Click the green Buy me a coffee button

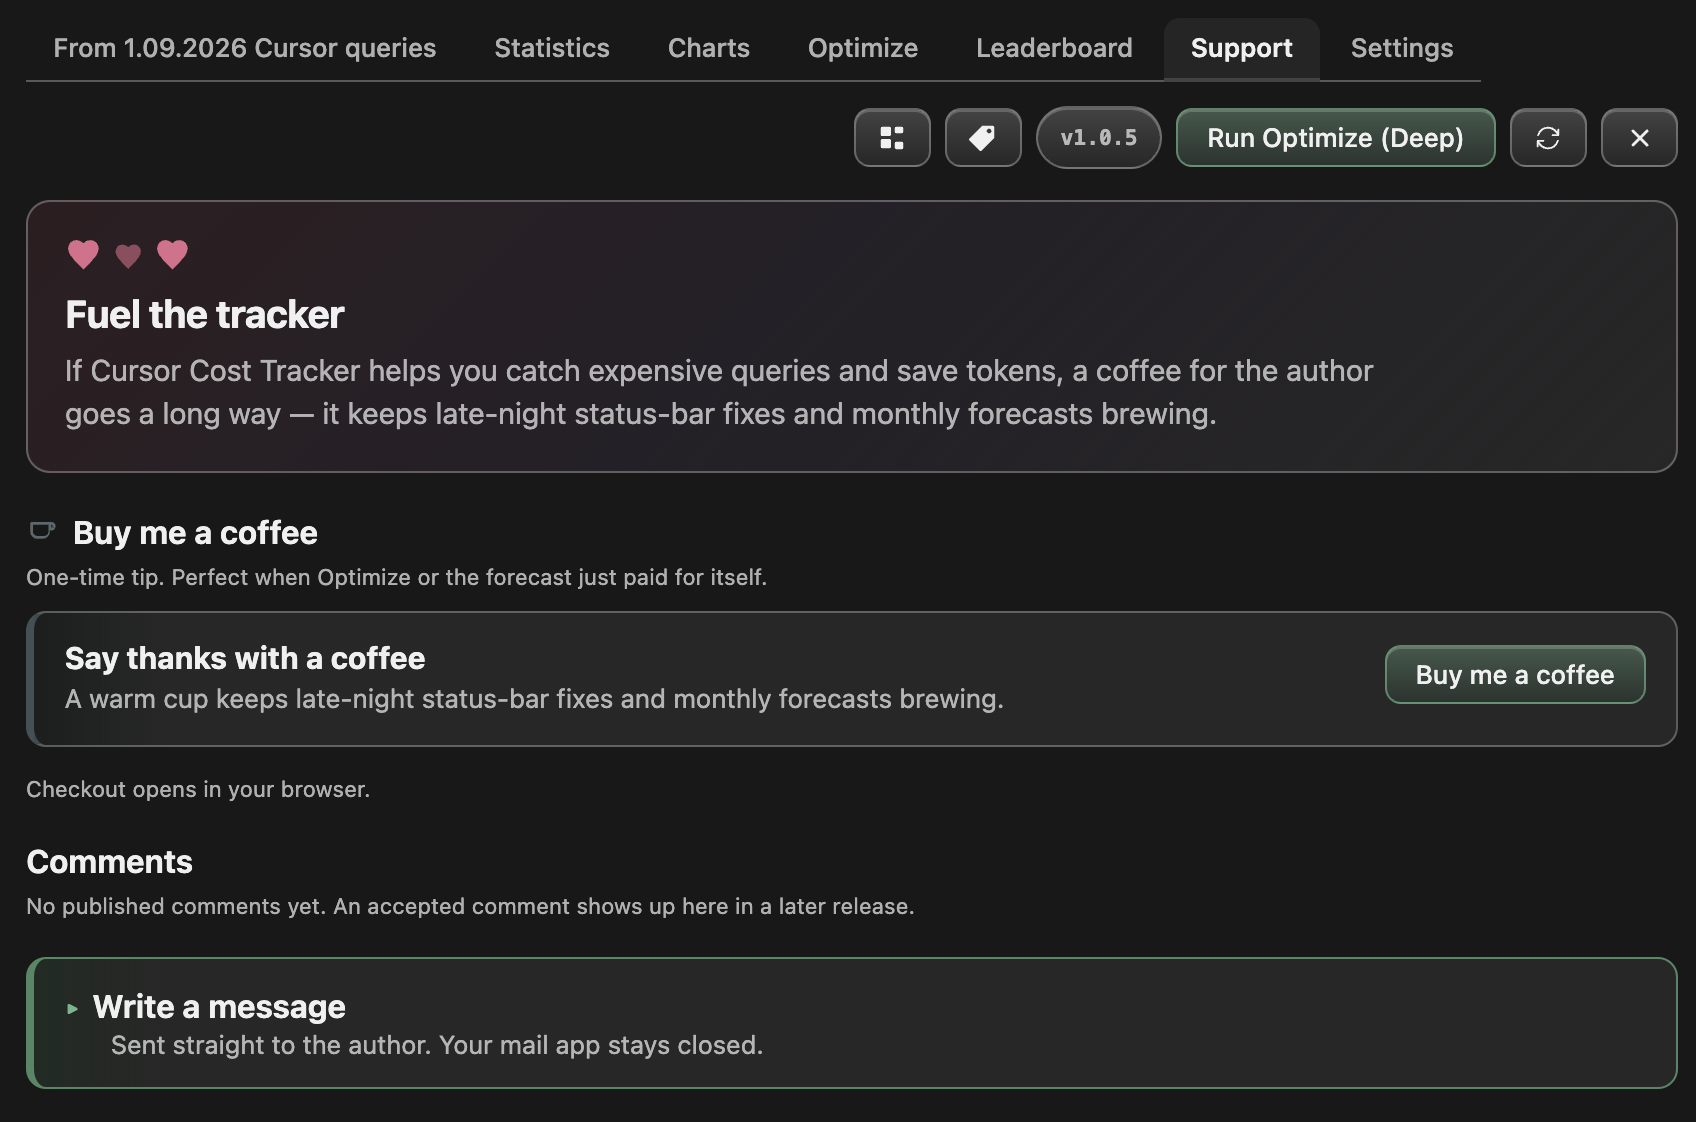(x=1514, y=675)
